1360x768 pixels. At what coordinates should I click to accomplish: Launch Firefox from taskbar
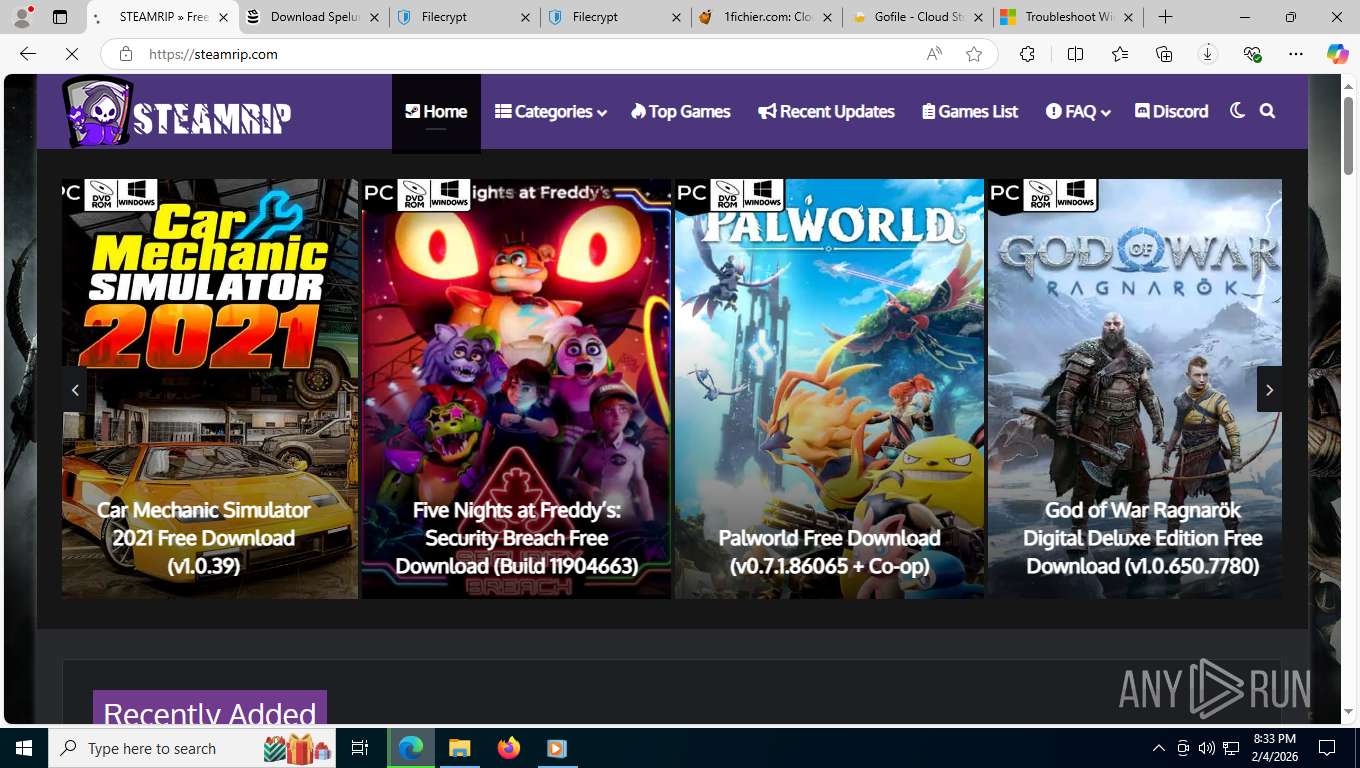[509, 748]
